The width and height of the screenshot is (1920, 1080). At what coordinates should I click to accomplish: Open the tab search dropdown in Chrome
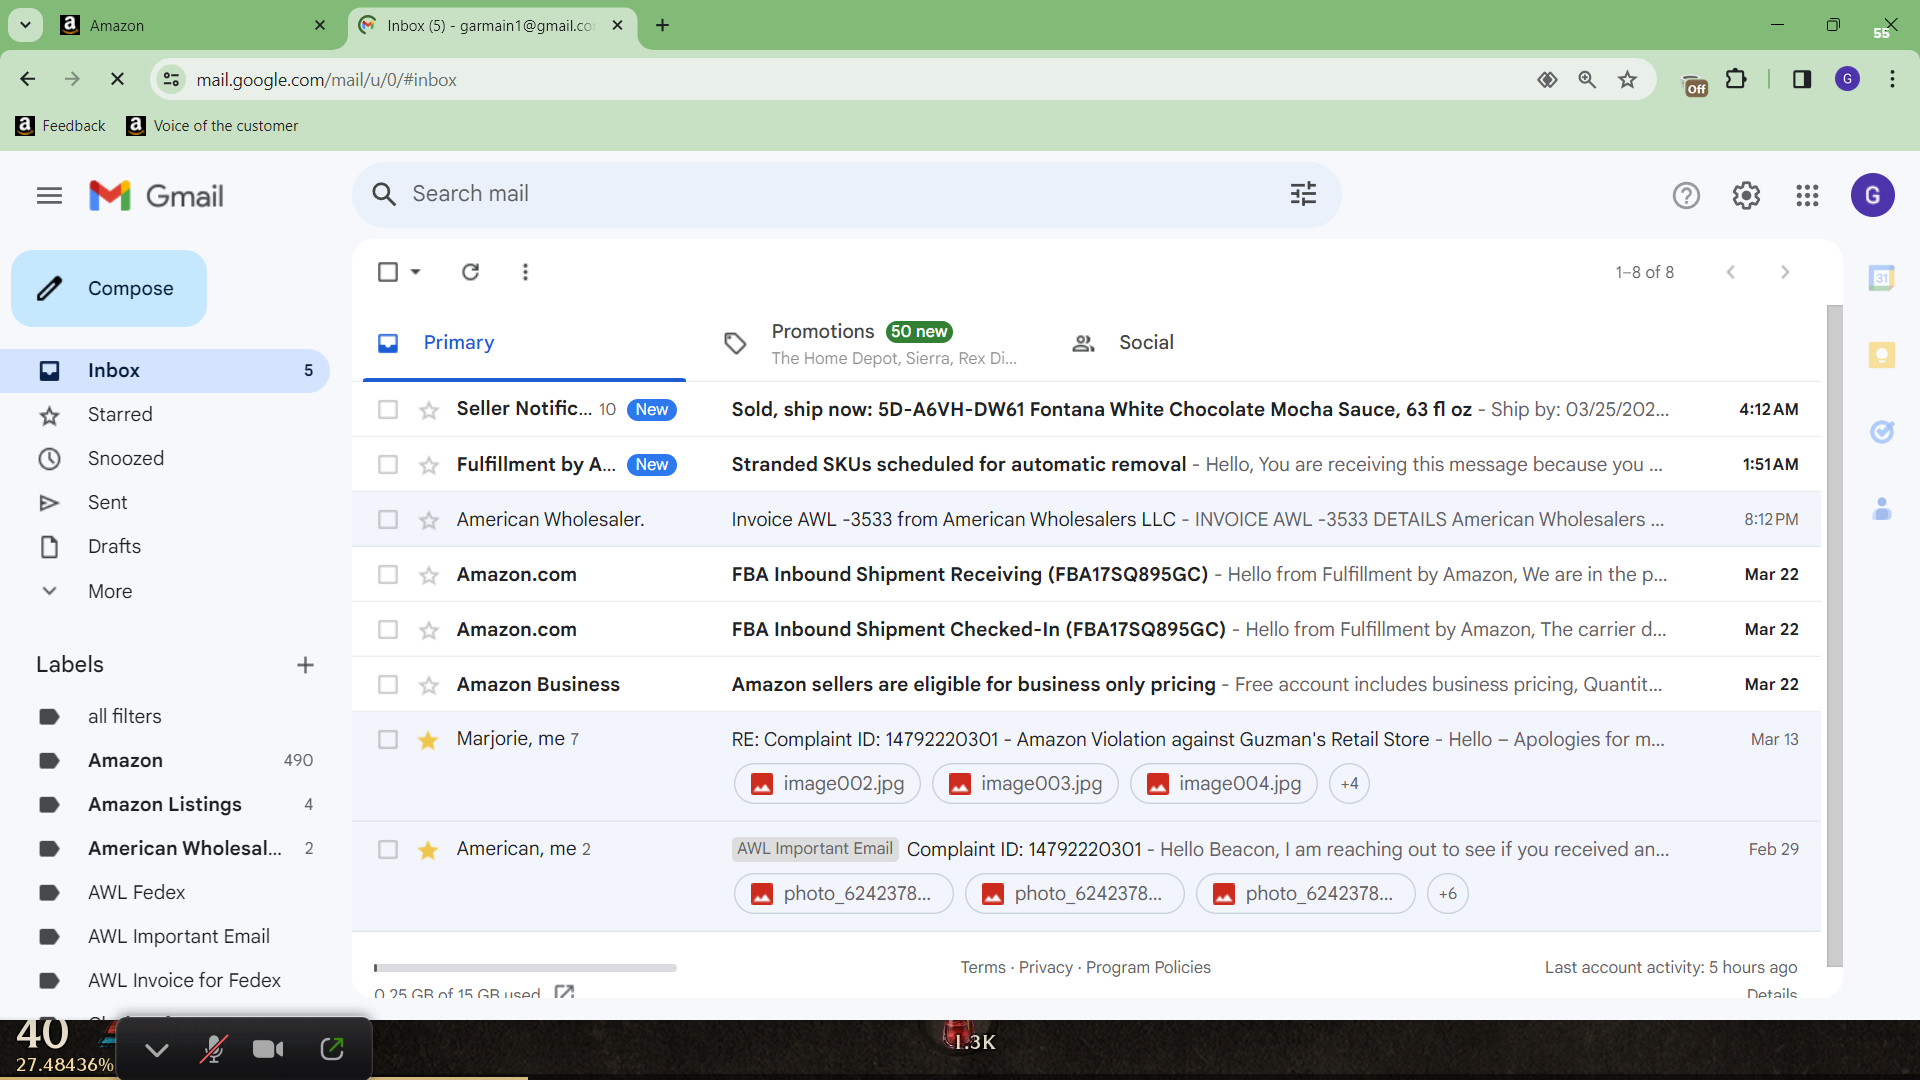tap(25, 25)
